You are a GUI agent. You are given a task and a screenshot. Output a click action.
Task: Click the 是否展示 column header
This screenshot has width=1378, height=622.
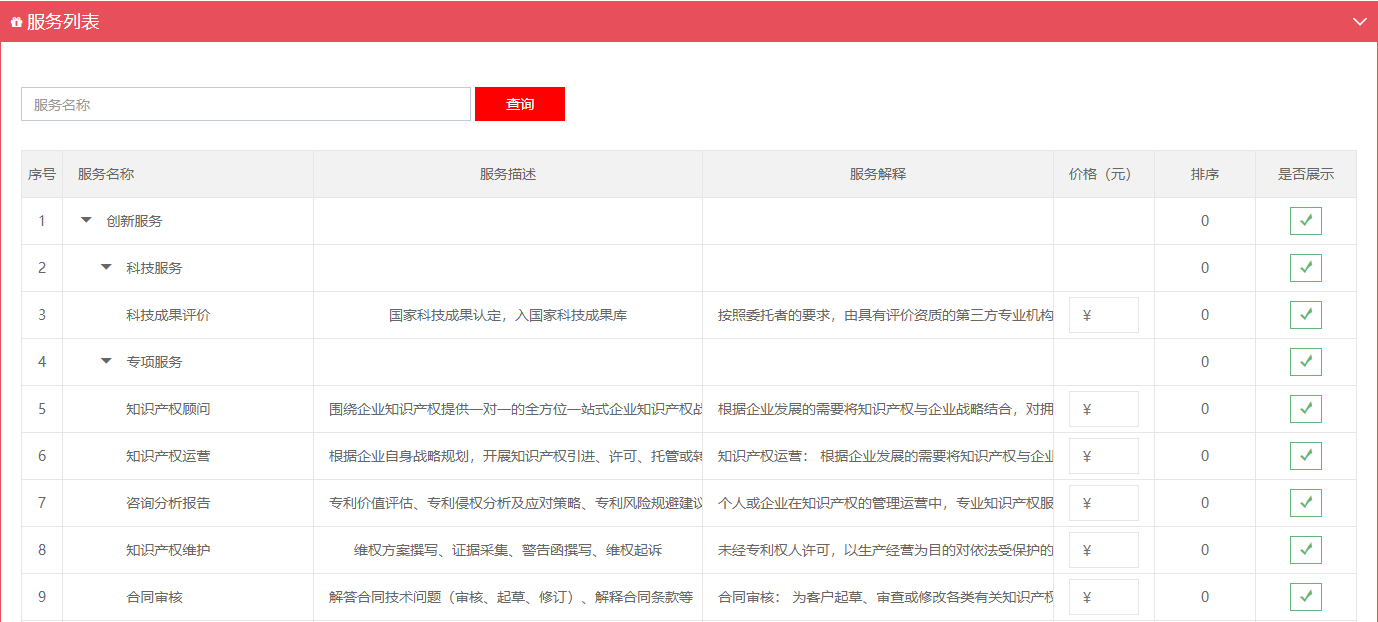point(1306,174)
